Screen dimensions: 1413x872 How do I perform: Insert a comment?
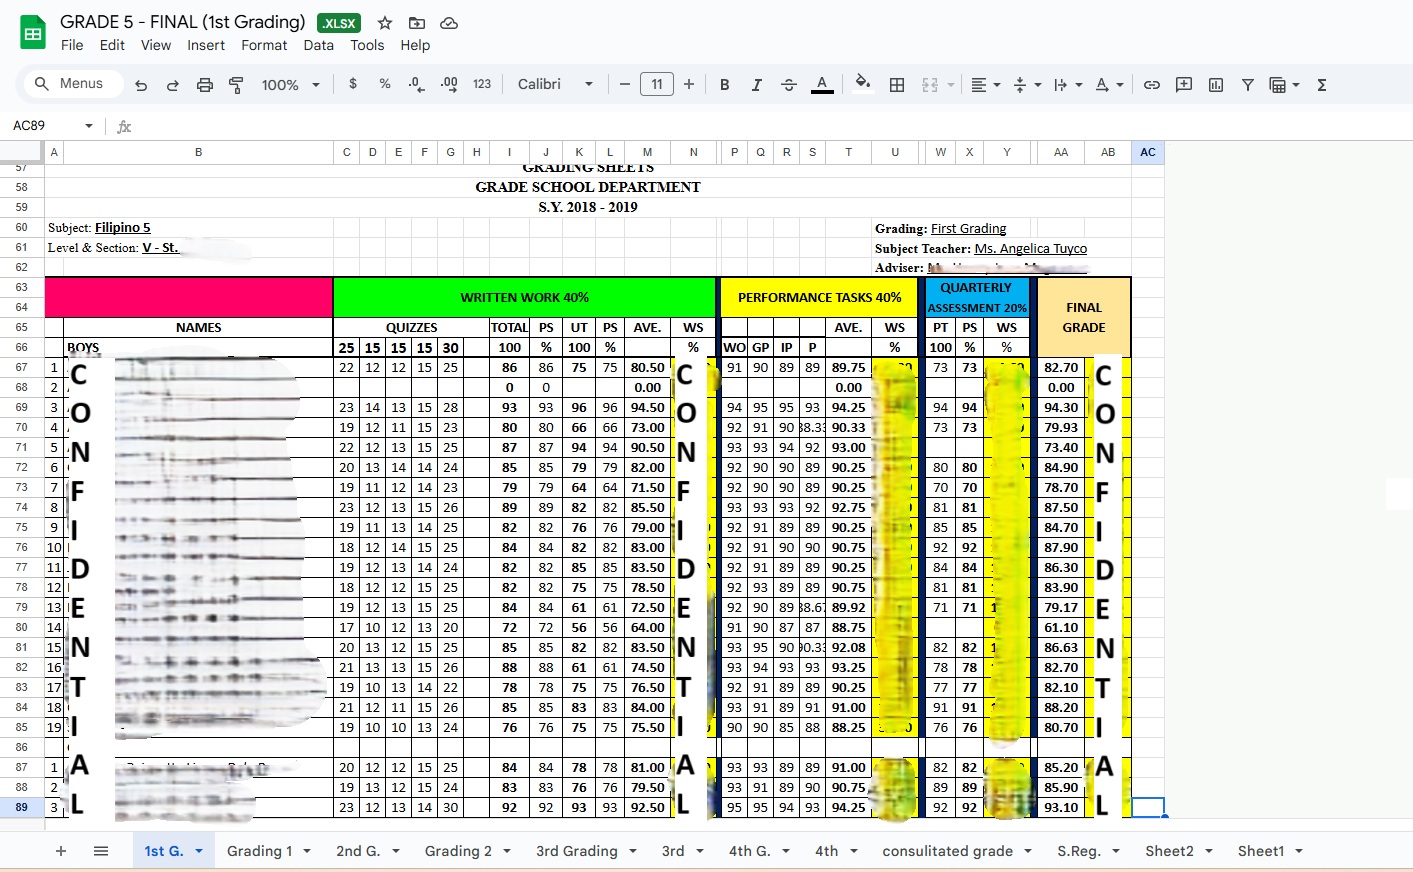tap(1184, 85)
